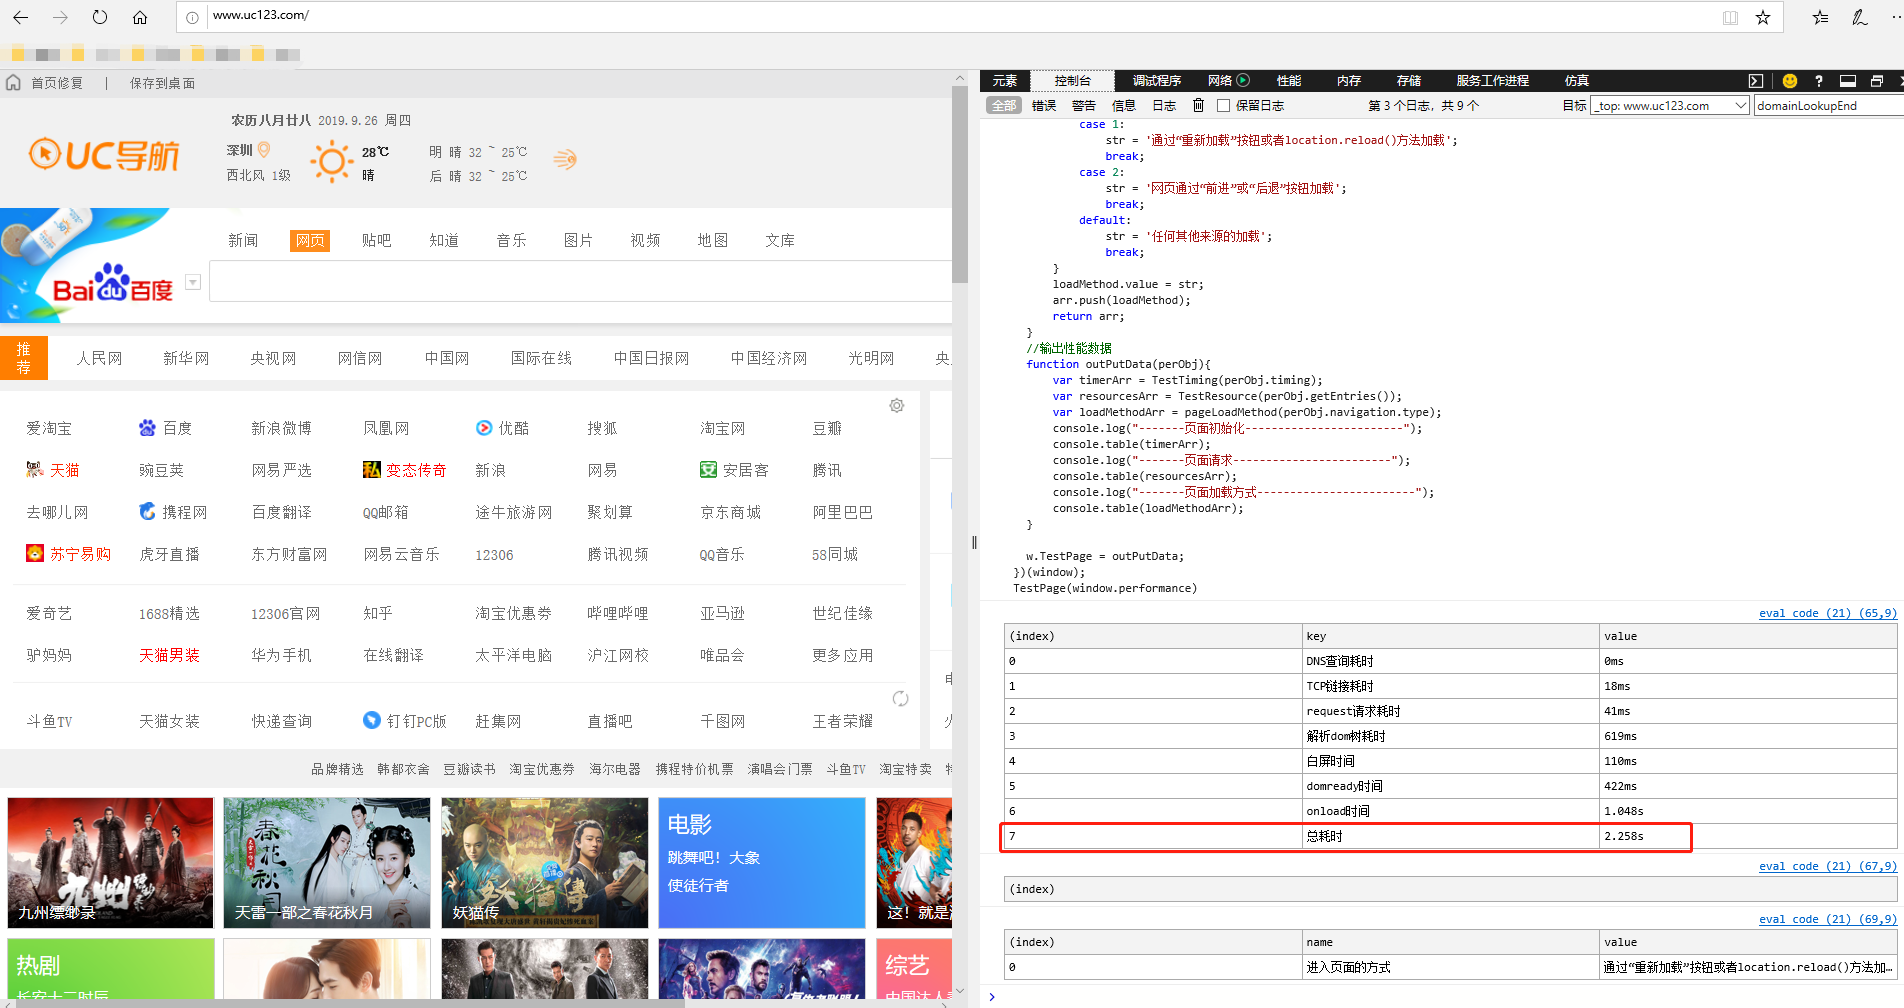Open the web notes pen tool
1904x1008 pixels.
[x=1860, y=17]
